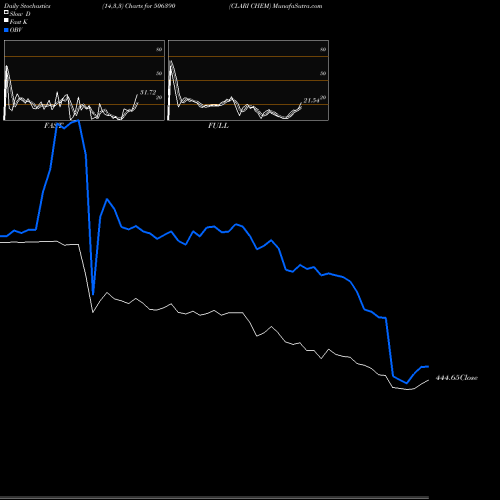500x500 pixels.
Task: Select the 'Daily Stochastics' title text
Action: (x=27, y=6)
